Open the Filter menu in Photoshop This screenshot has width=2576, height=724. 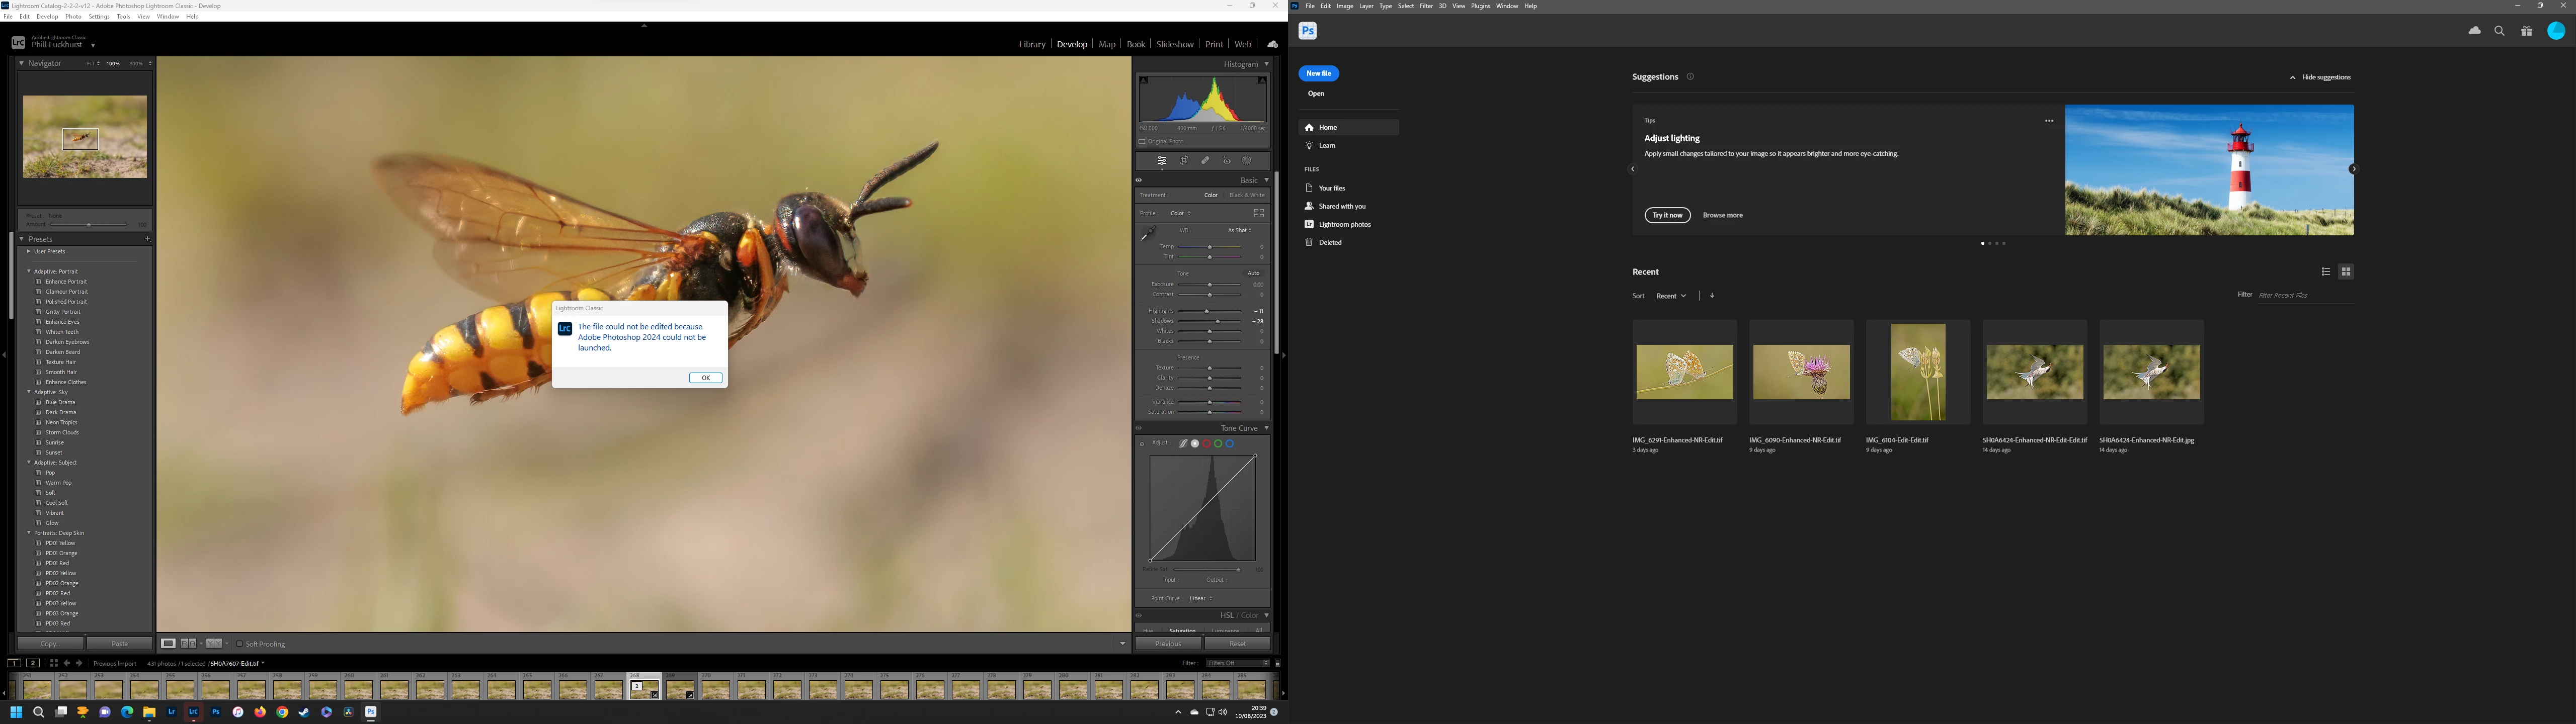tap(1426, 6)
